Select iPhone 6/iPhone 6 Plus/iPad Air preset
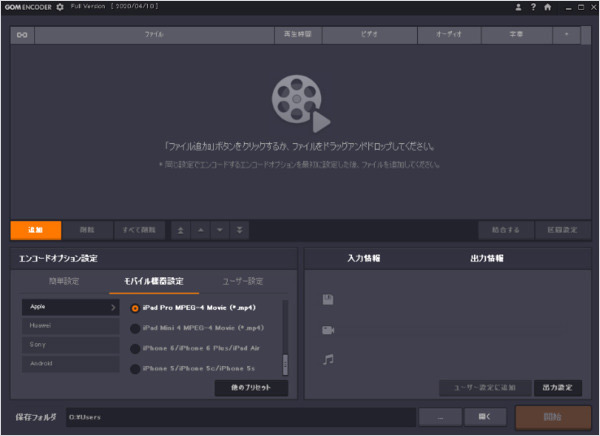This screenshot has width=600, height=436. coord(195,348)
